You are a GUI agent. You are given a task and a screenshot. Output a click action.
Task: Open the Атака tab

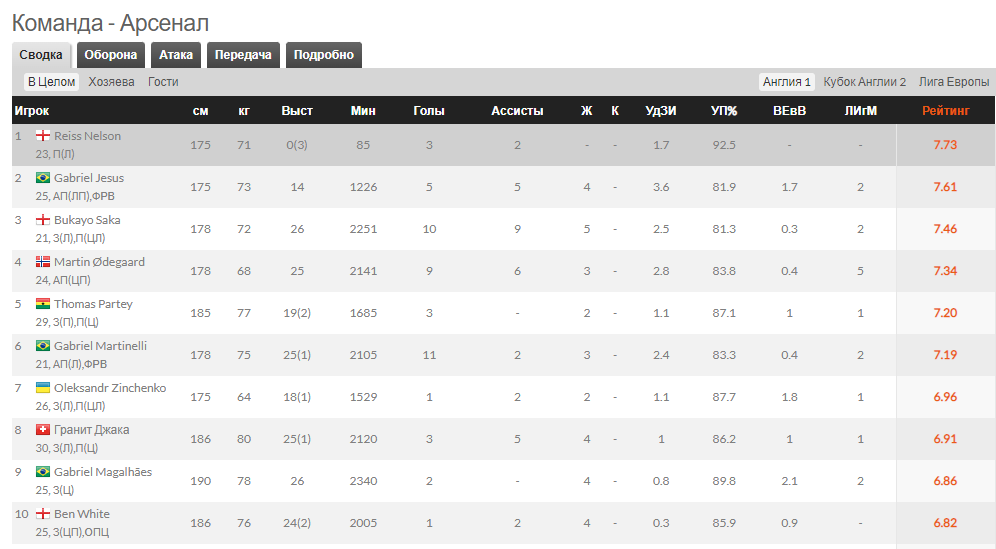[x=176, y=55]
